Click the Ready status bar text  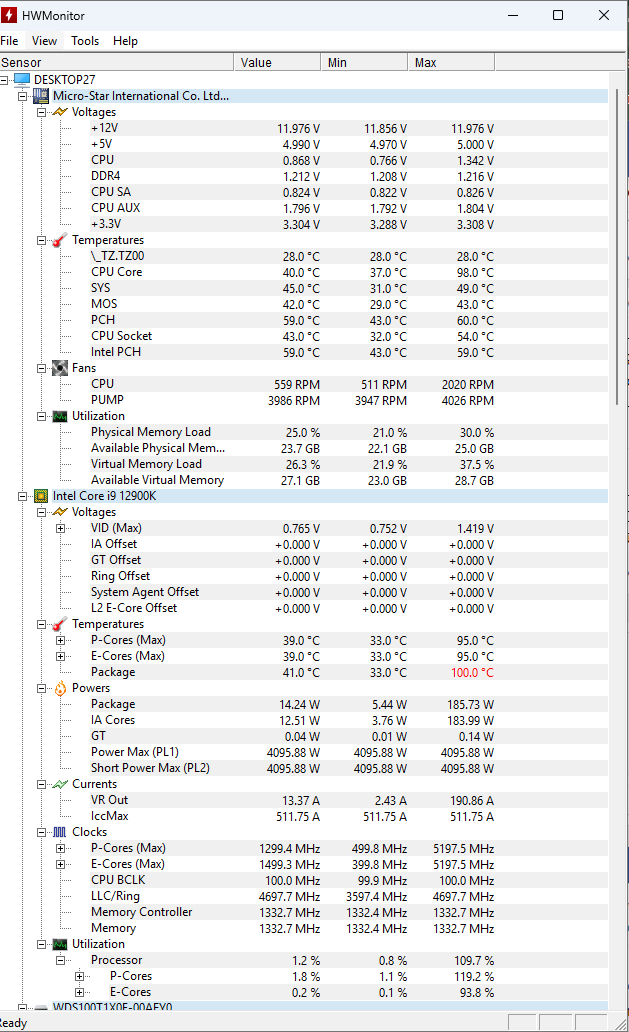pos(13,1023)
